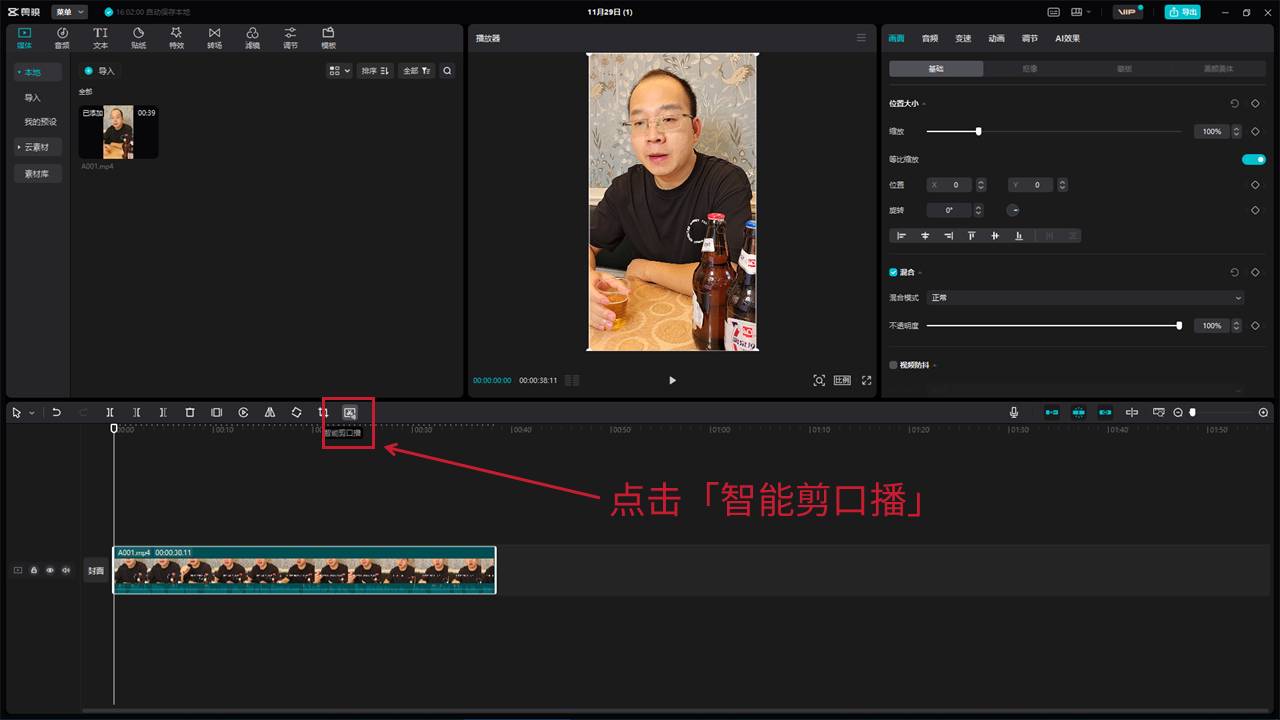This screenshot has height=720, width=1280.
Task: Select the 抠像 cutout sub-tab
Action: click(x=1030, y=69)
